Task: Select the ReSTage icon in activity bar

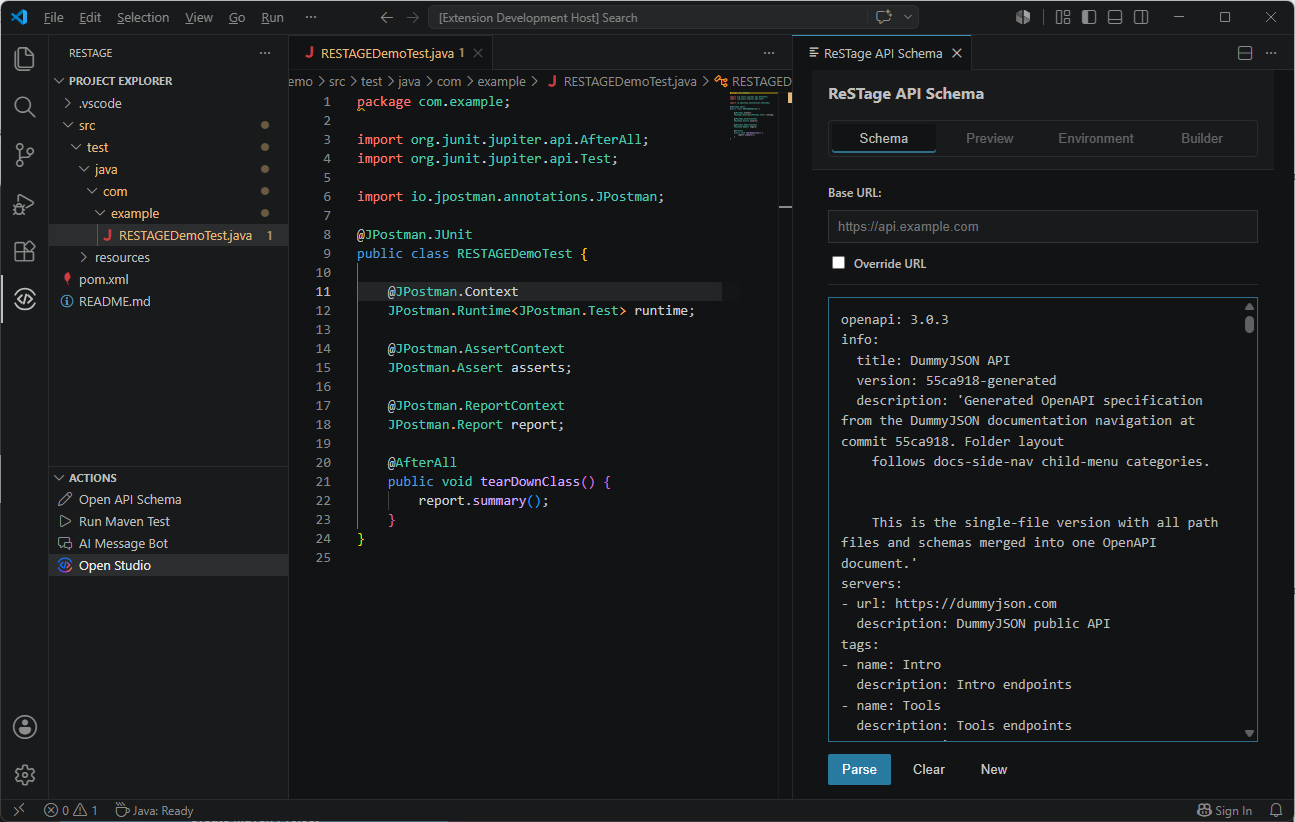Action: [x=24, y=299]
